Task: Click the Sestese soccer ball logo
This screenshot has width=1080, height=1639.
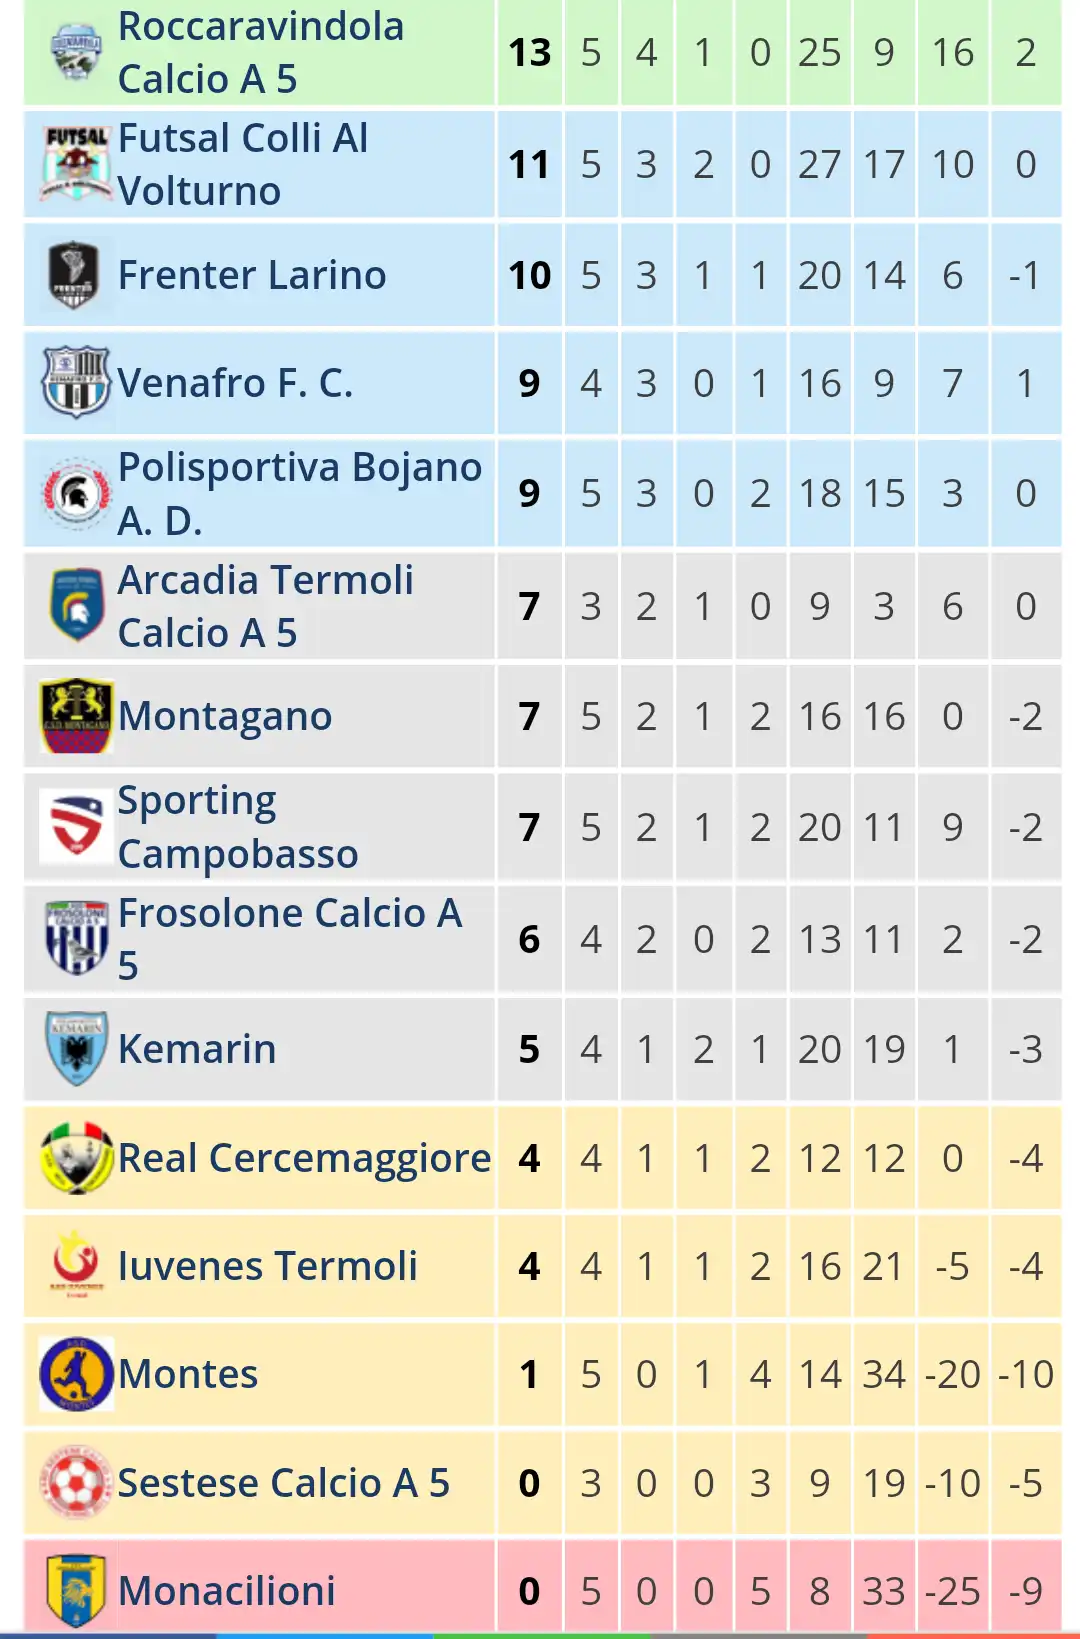Action: (x=76, y=1482)
